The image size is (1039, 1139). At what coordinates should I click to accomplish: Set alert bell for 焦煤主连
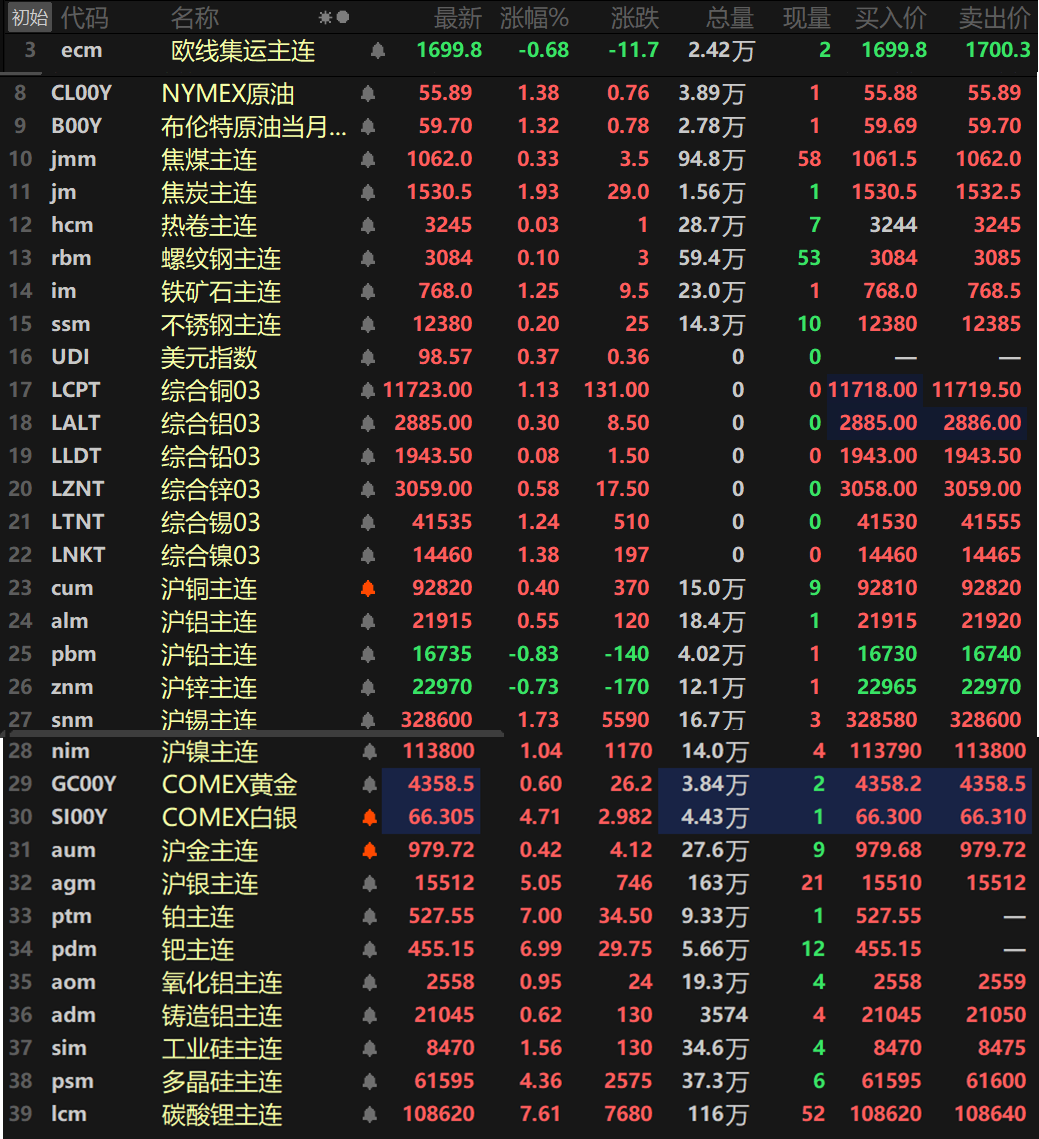pos(368,159)
